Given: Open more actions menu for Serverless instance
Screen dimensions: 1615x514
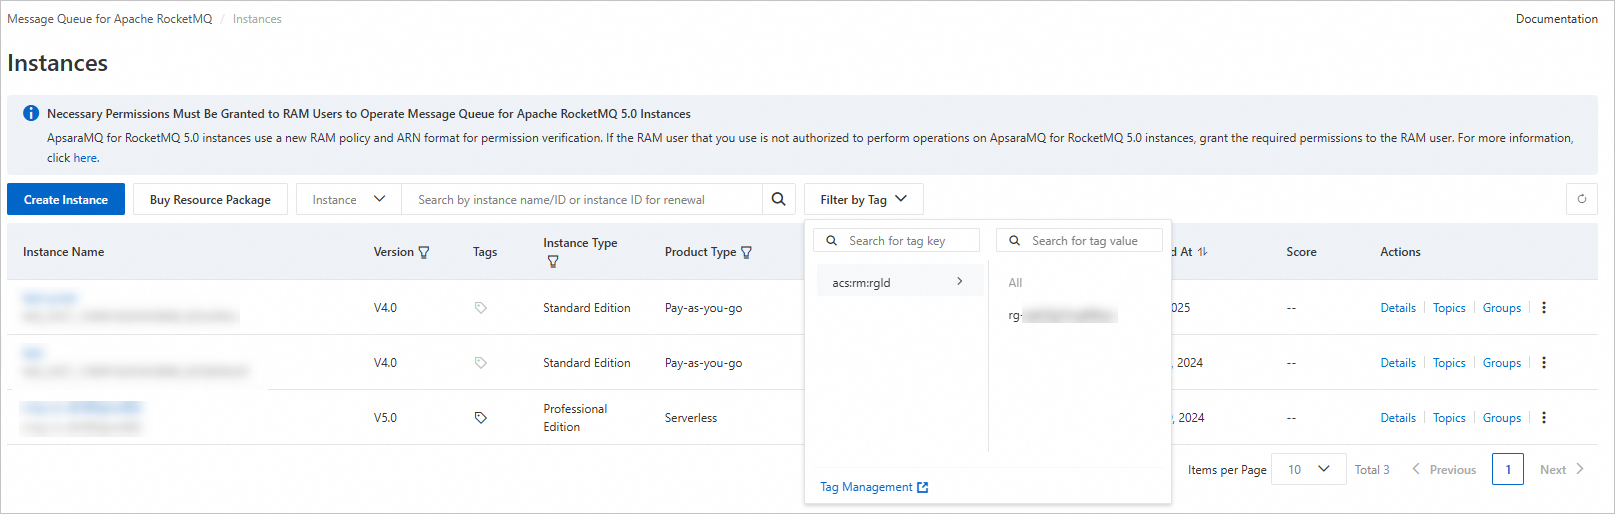Looking at the screenshot, I should tap(1544, 418).
